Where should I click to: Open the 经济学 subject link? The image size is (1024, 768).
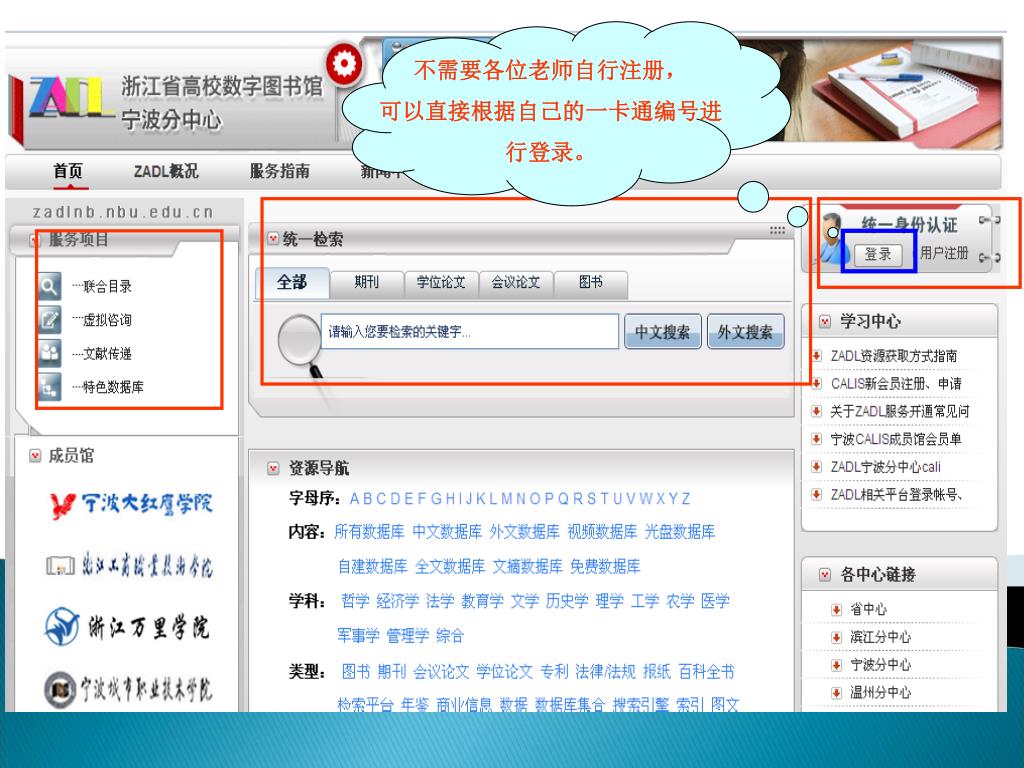[x=397, y=601]
